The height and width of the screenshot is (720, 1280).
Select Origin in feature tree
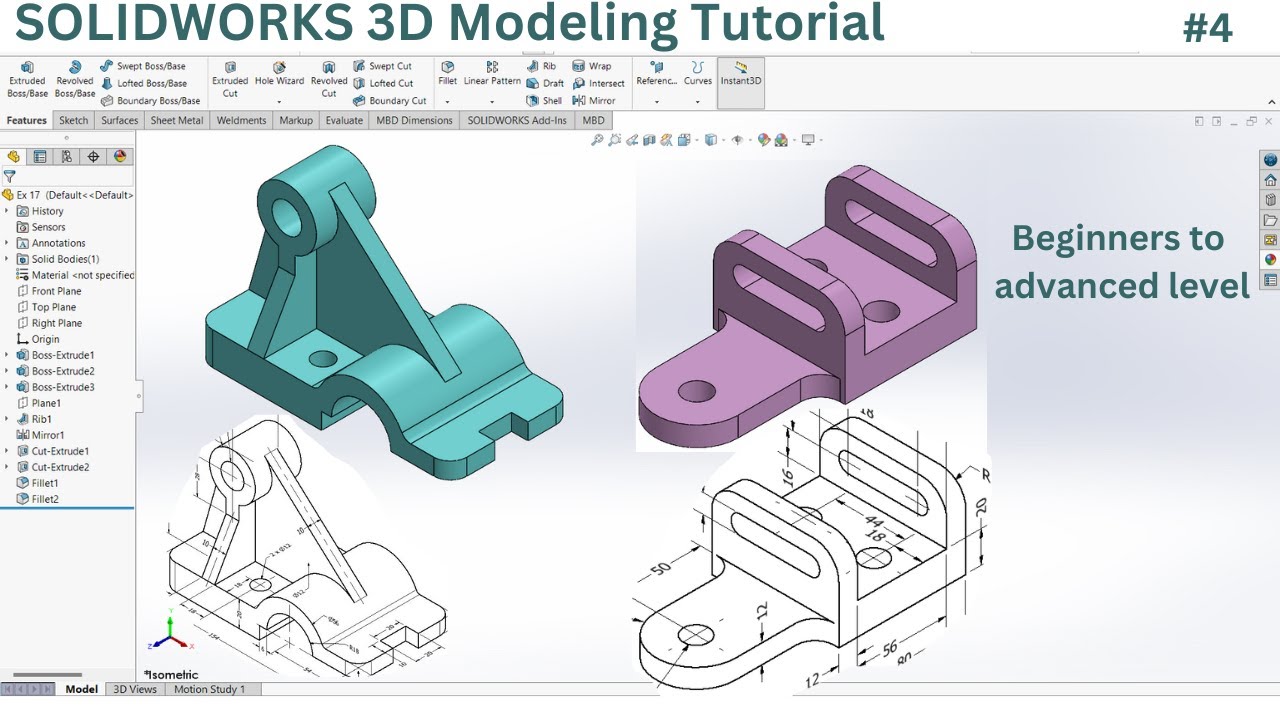pyautogui.click(x=38, y=339)
